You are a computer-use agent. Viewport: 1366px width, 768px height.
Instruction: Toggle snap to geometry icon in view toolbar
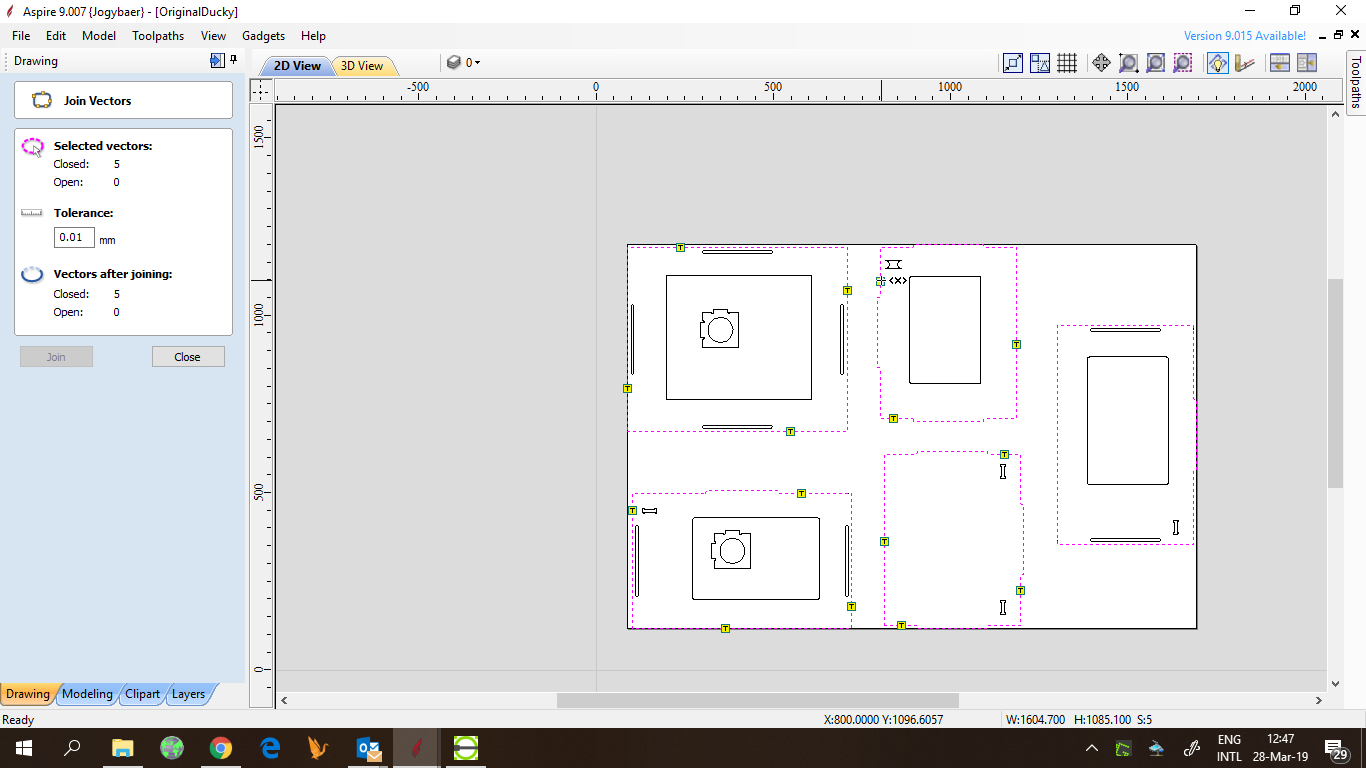point(1013,63)
